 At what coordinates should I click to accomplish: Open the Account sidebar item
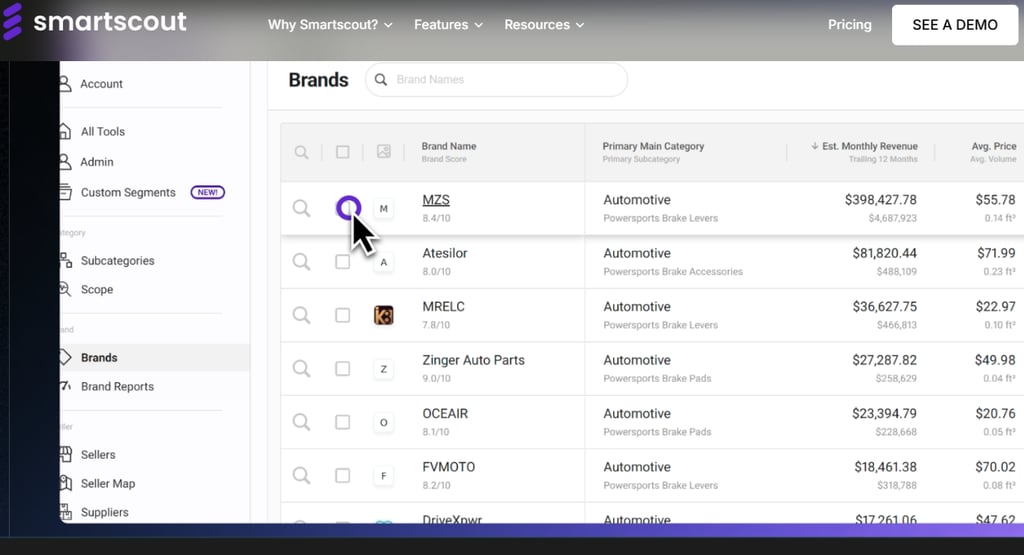coord(101,84)
